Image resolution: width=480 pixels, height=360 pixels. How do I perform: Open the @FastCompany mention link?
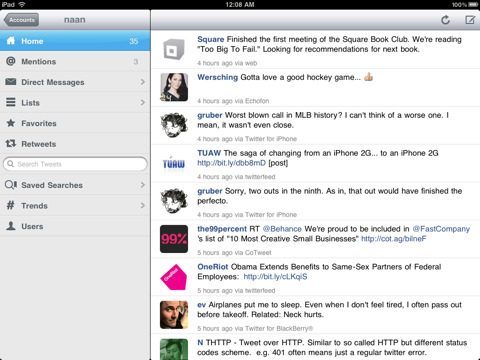(x=441, y=229)
